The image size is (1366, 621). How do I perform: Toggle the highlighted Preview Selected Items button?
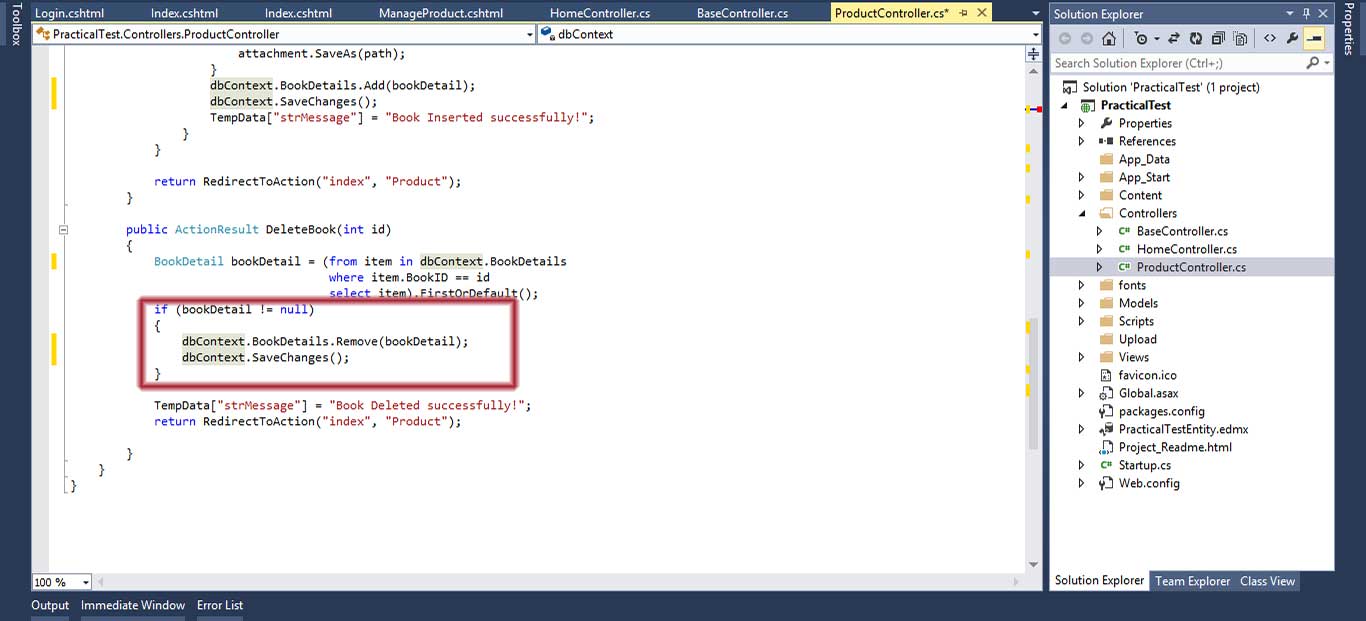tap(1314, 38)
